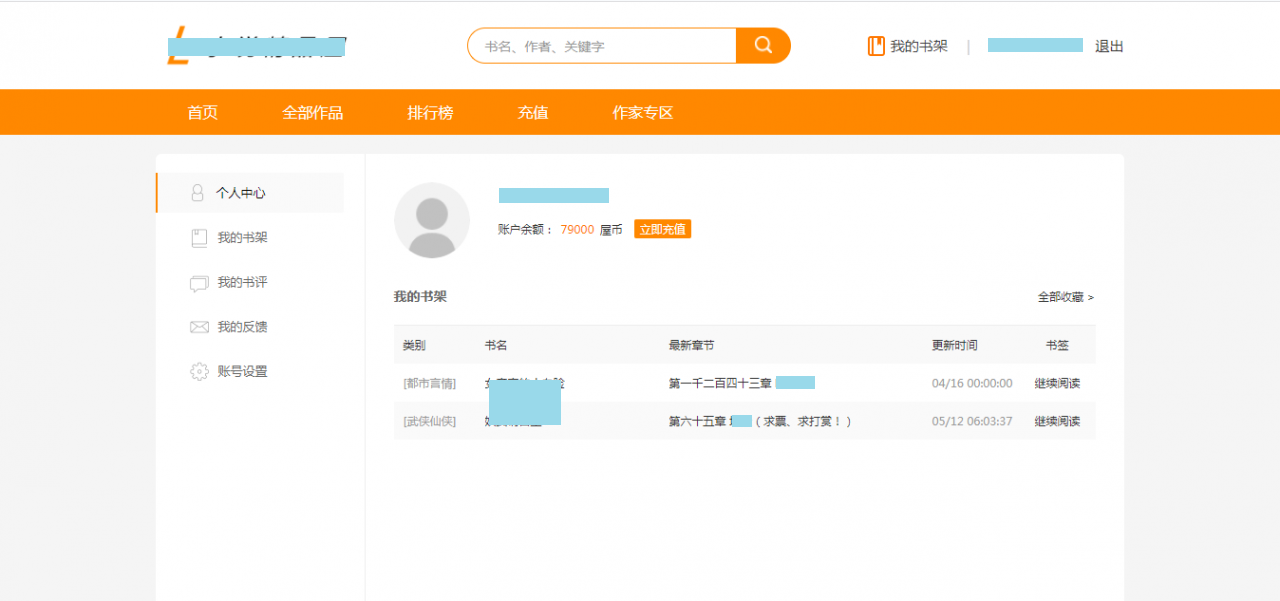Viewport: 1280px width, 601px height.
Task: Click the 我的书架 sidebar book icon
Action: pyautogui.click(x=199, y=238)
